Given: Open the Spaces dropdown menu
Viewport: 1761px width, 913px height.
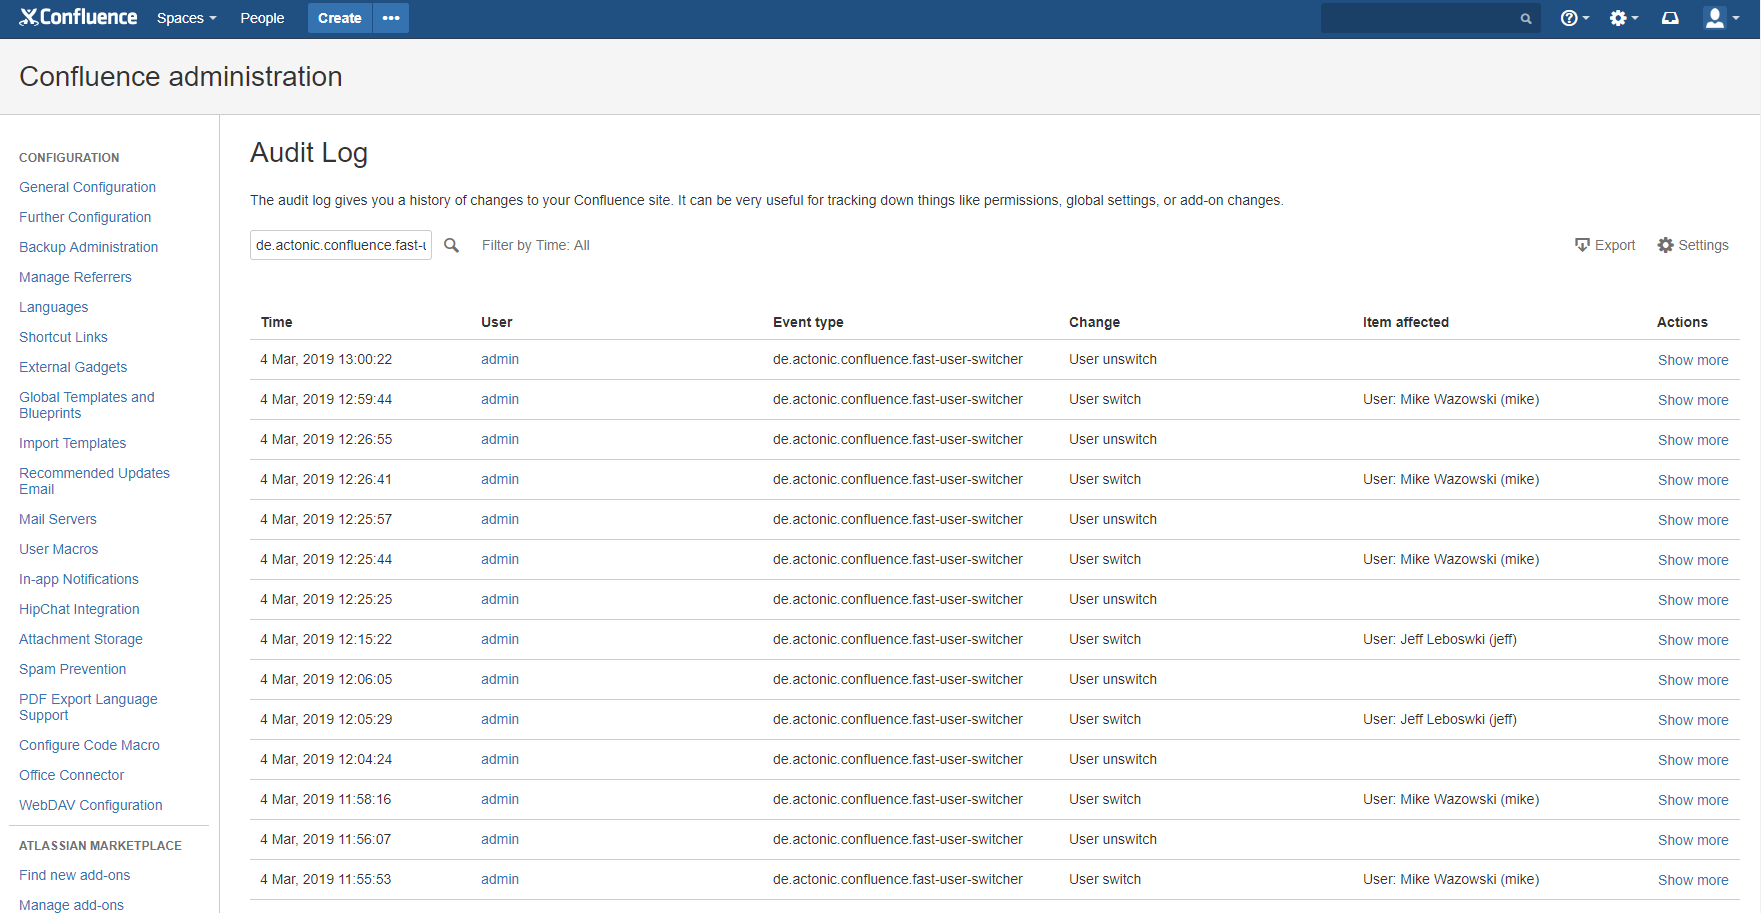Looking at the screenshot, I should [186, 18].
